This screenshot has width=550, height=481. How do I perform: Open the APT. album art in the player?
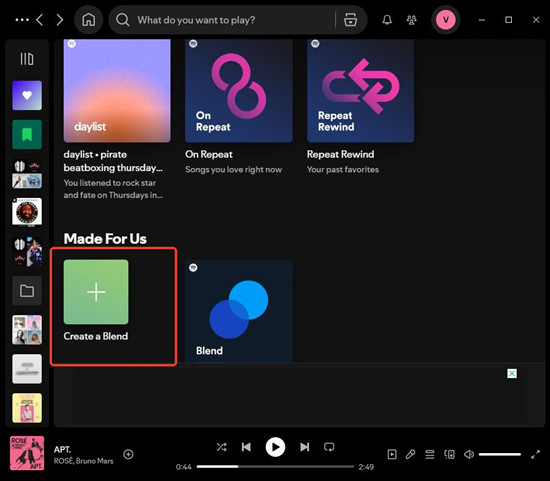(x=27, y=453)
